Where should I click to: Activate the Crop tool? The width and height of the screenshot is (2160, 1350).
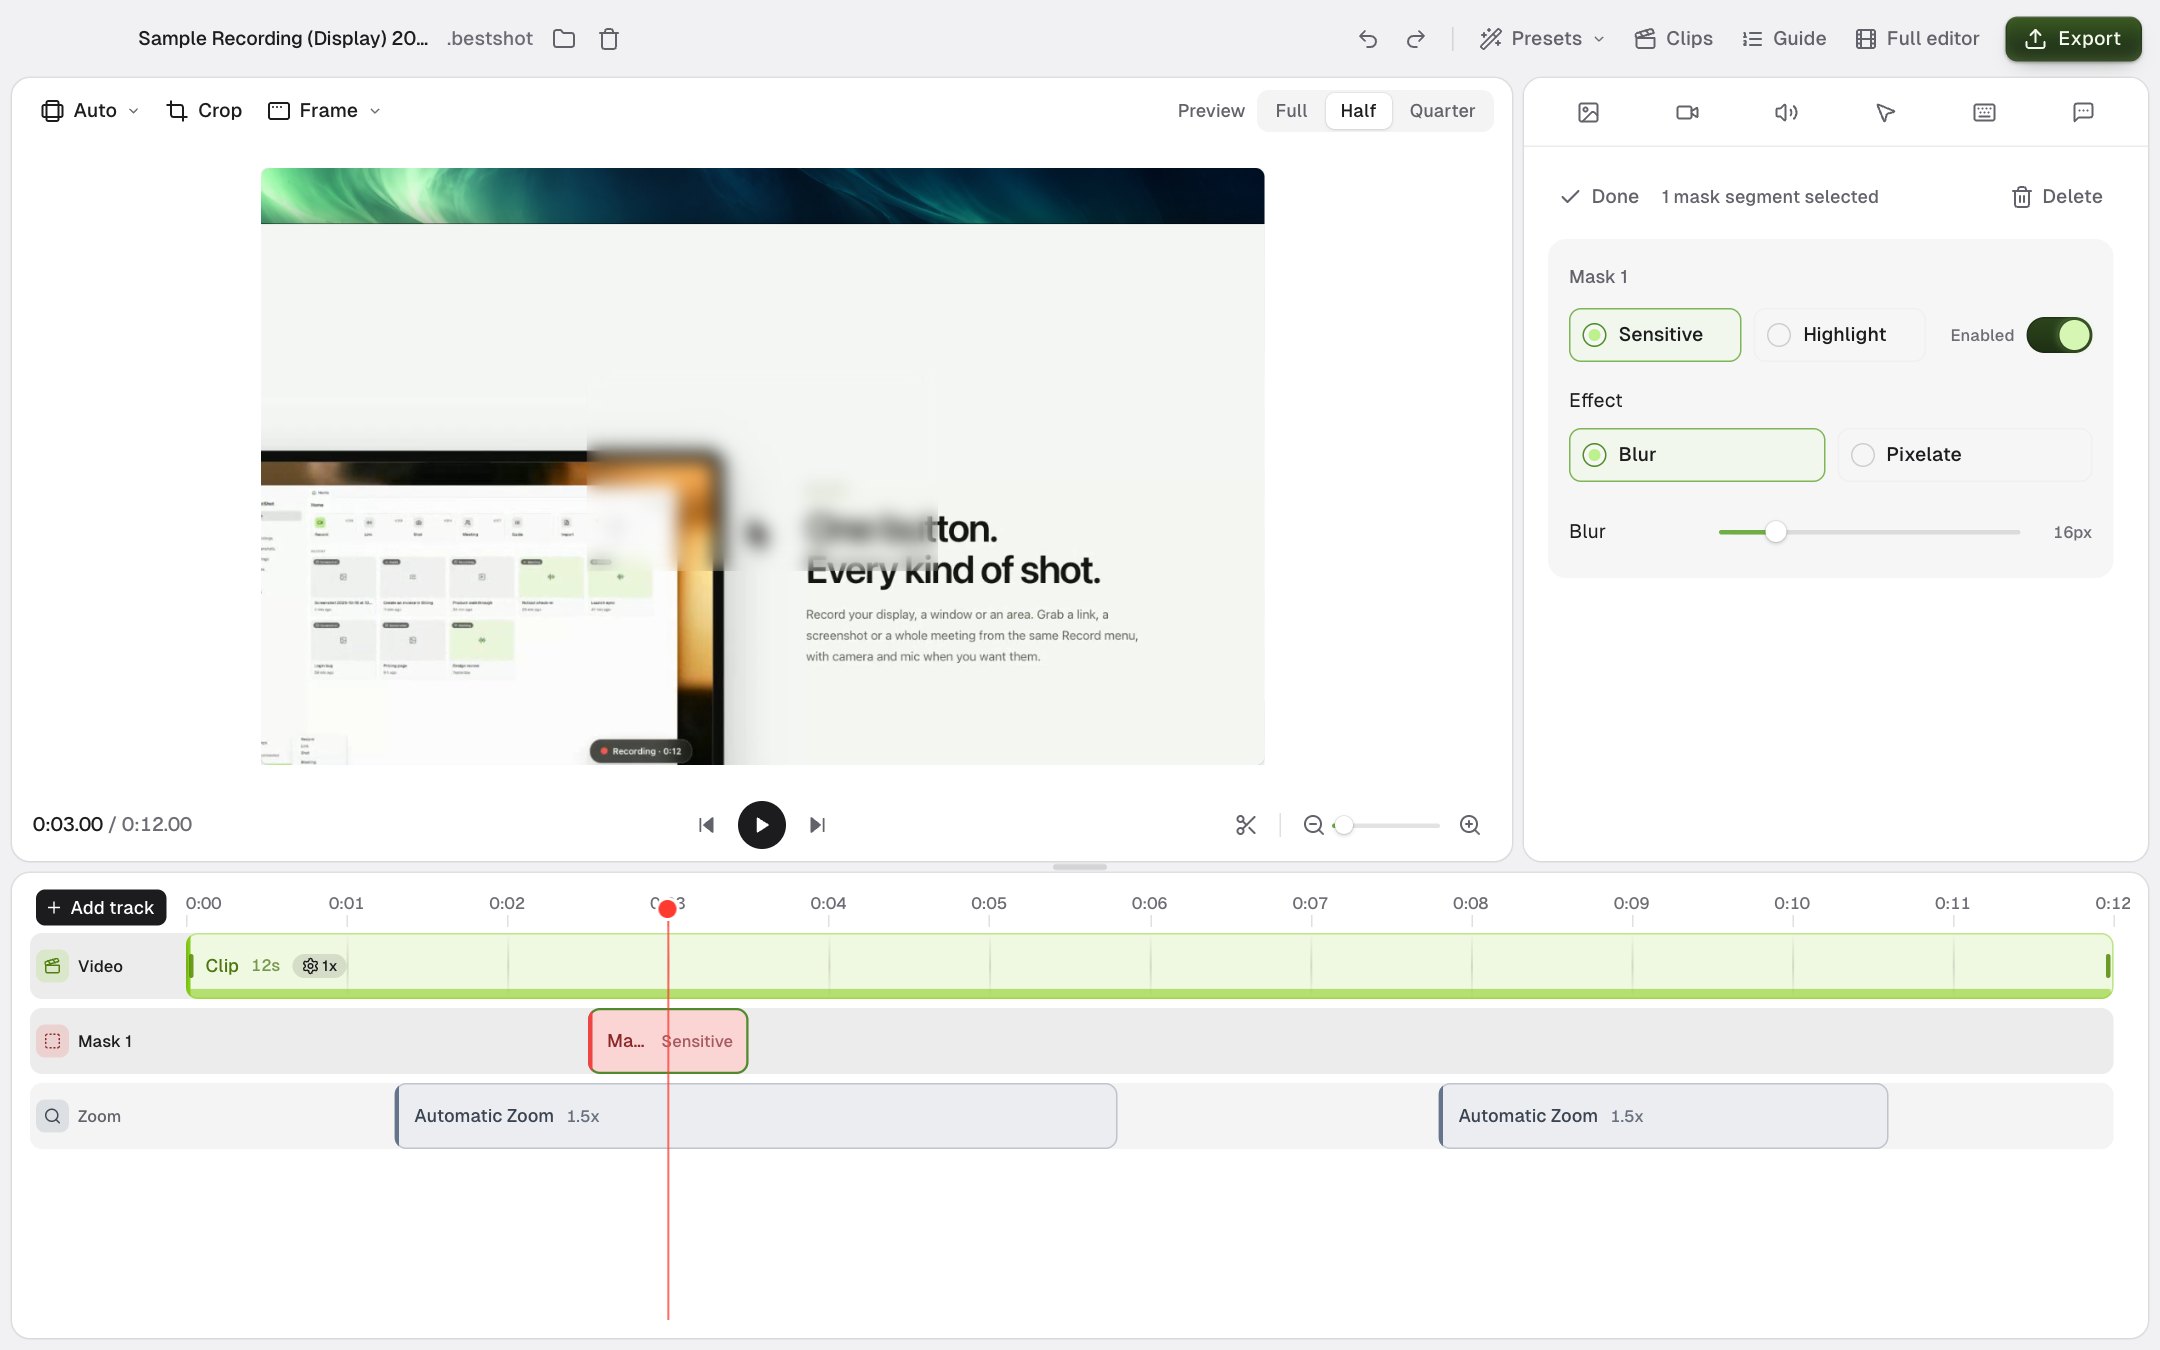(204, 111)
